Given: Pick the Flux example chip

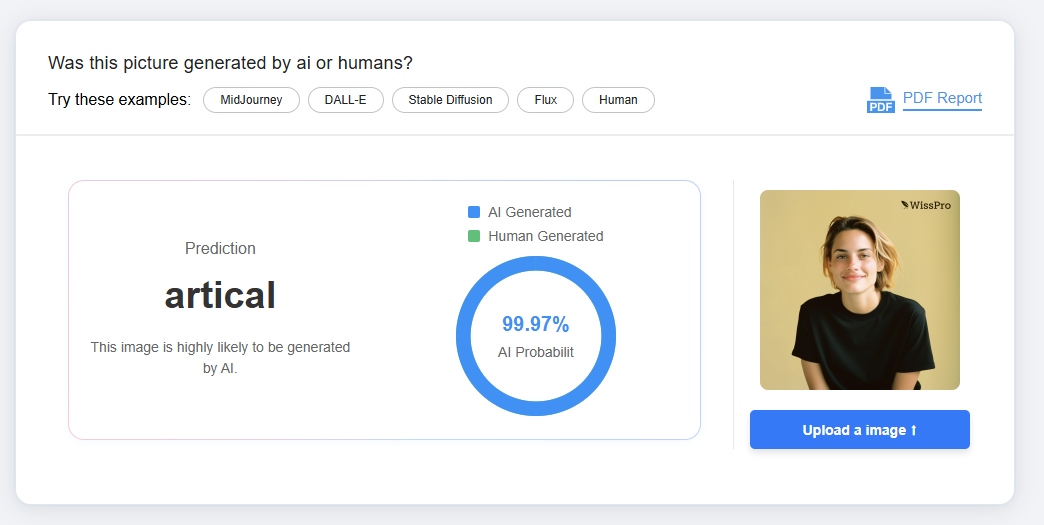Looking at the screenshot, I should [545, 100].
